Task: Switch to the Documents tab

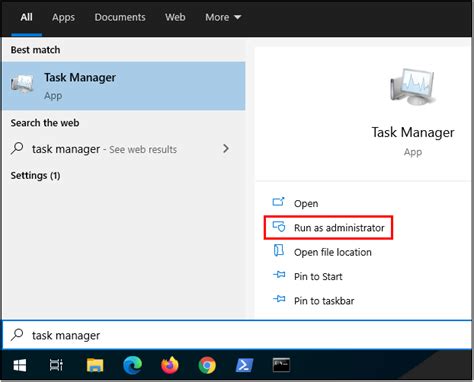Action: click(120, 17)
